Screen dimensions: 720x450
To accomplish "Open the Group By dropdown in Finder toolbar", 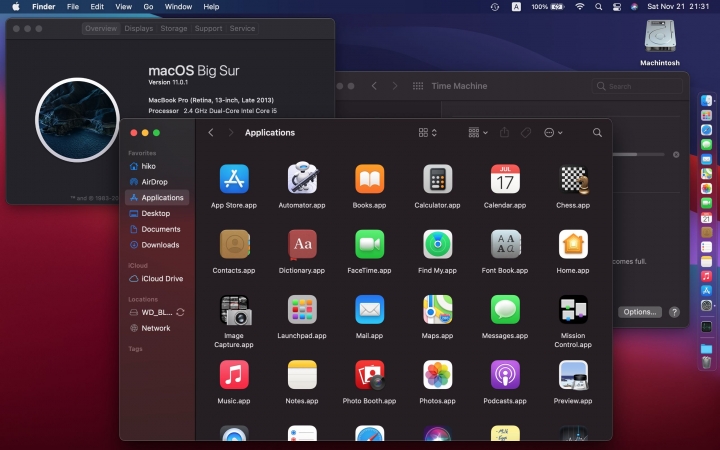I will pos(478,133).
